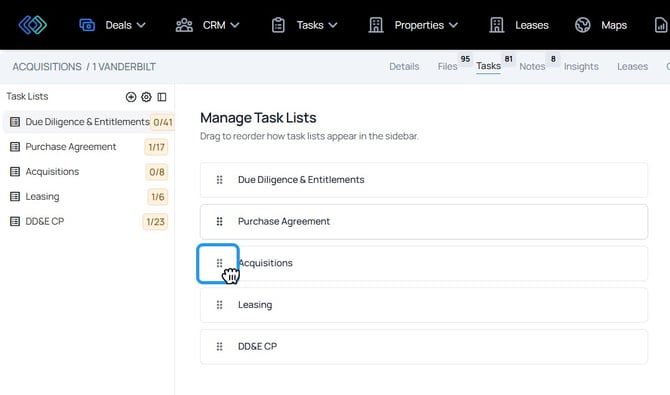Click the 0/41 progress badge
Image resolution: width=670 pixels, height=395 pixels.
click(x=162, y=122)
